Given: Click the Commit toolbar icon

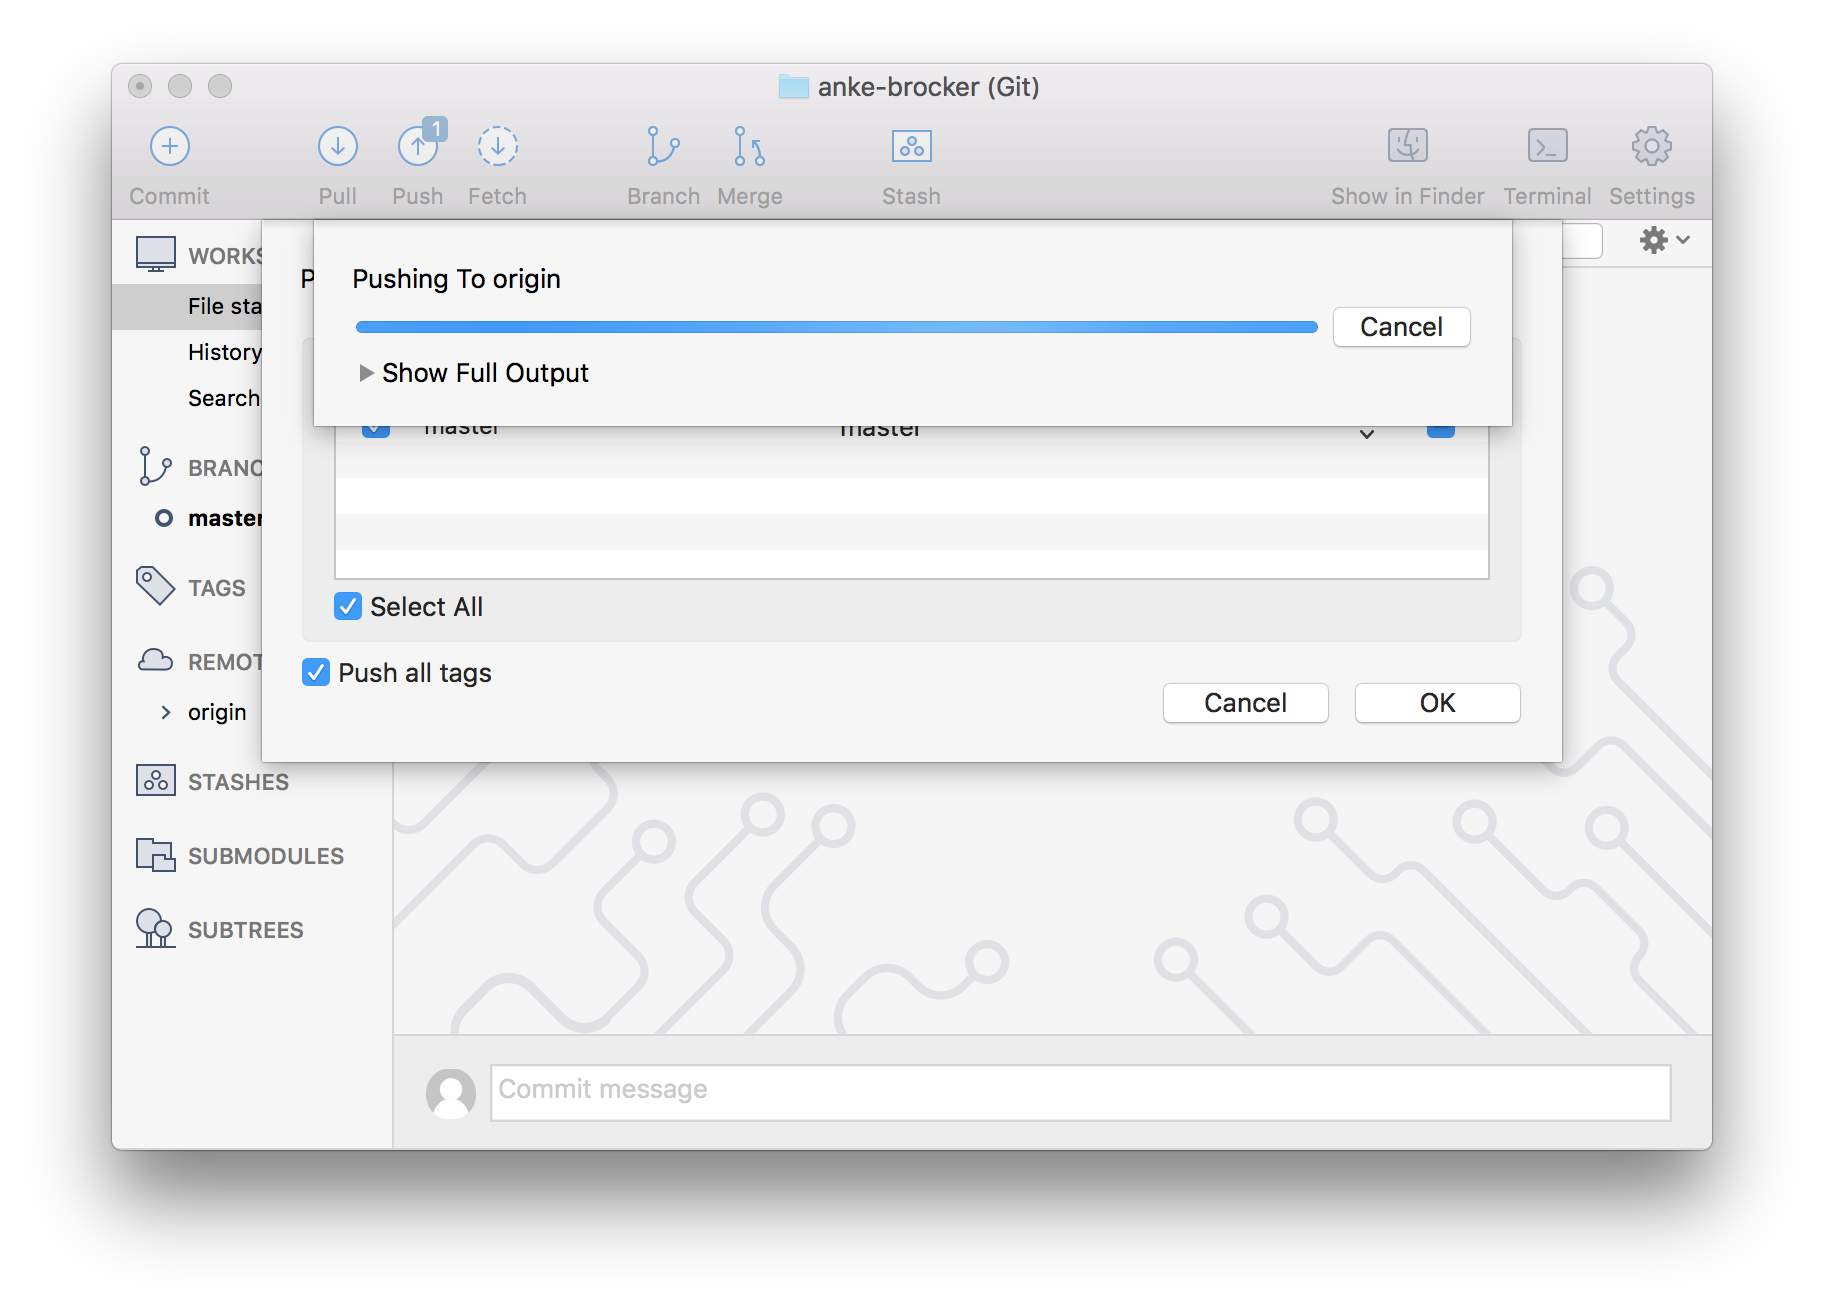Looking at the screenshot, I should pos(170,147).
